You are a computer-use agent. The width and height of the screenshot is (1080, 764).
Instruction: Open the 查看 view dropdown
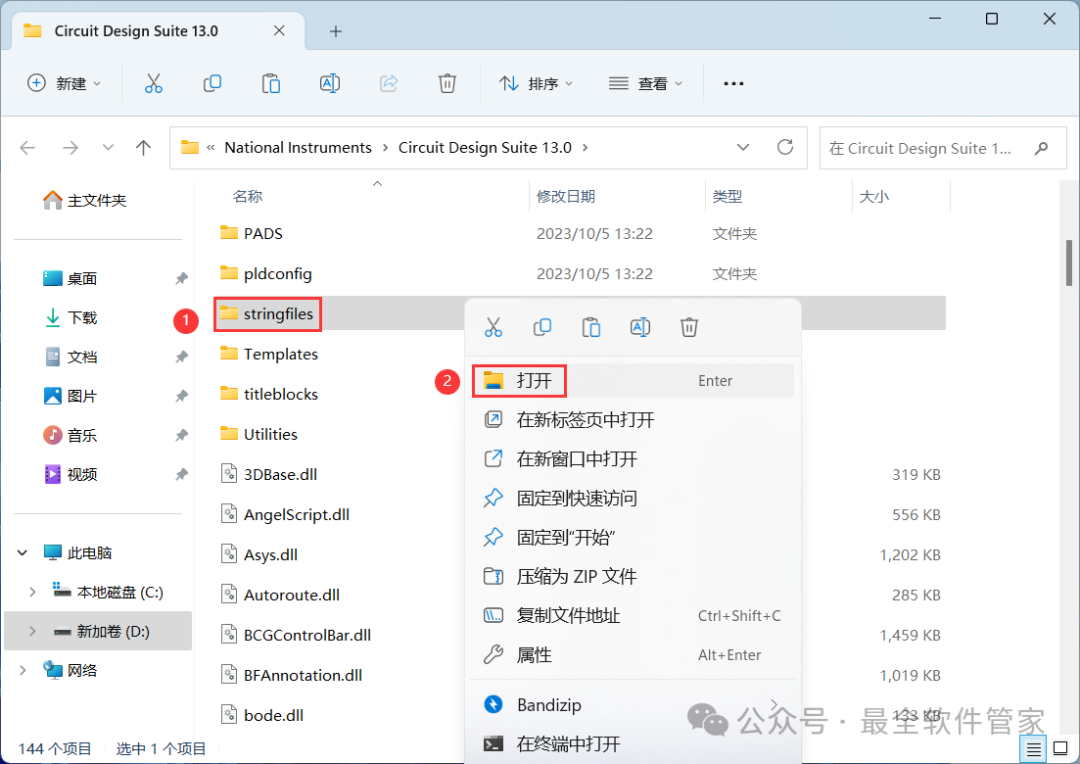tap(645, 83)
